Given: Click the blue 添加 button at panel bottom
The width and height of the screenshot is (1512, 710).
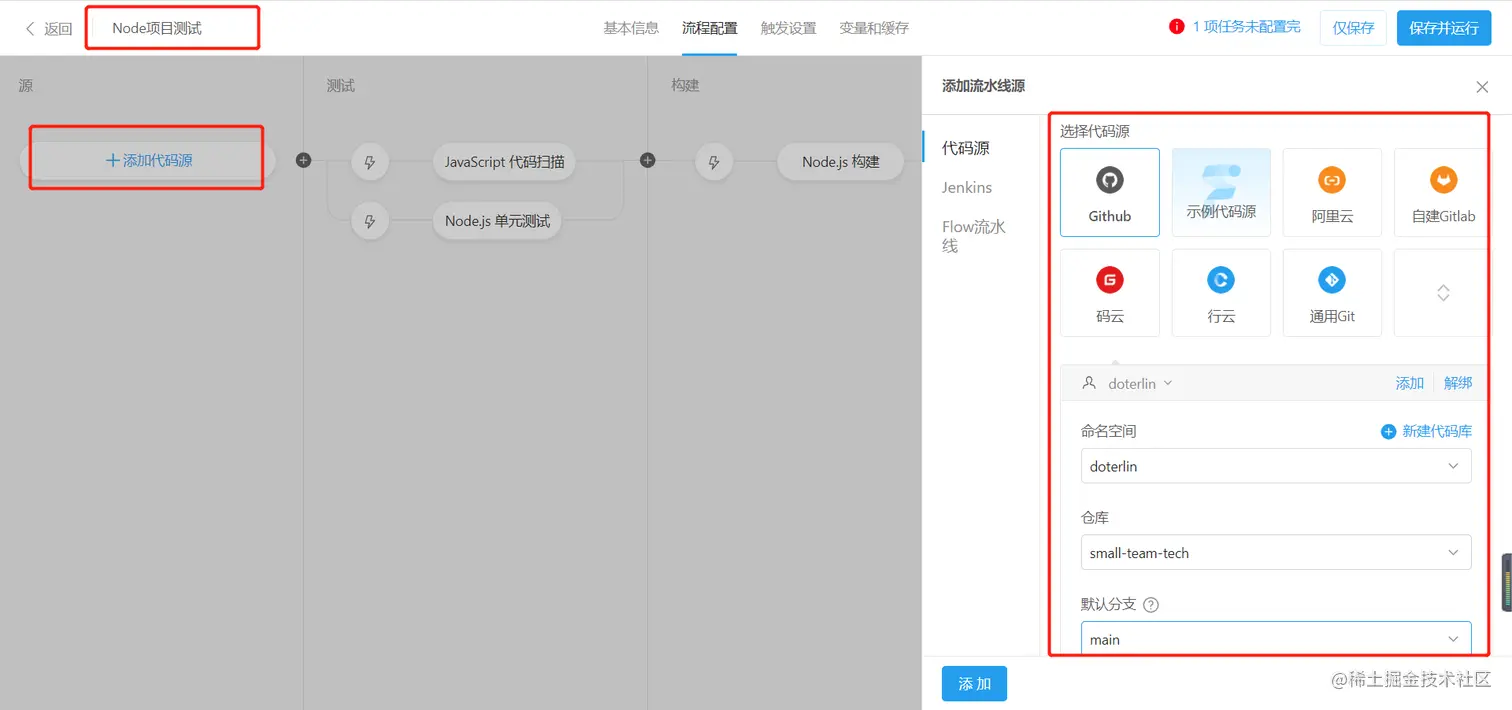Looking at the screenshot, I should 974,684.
